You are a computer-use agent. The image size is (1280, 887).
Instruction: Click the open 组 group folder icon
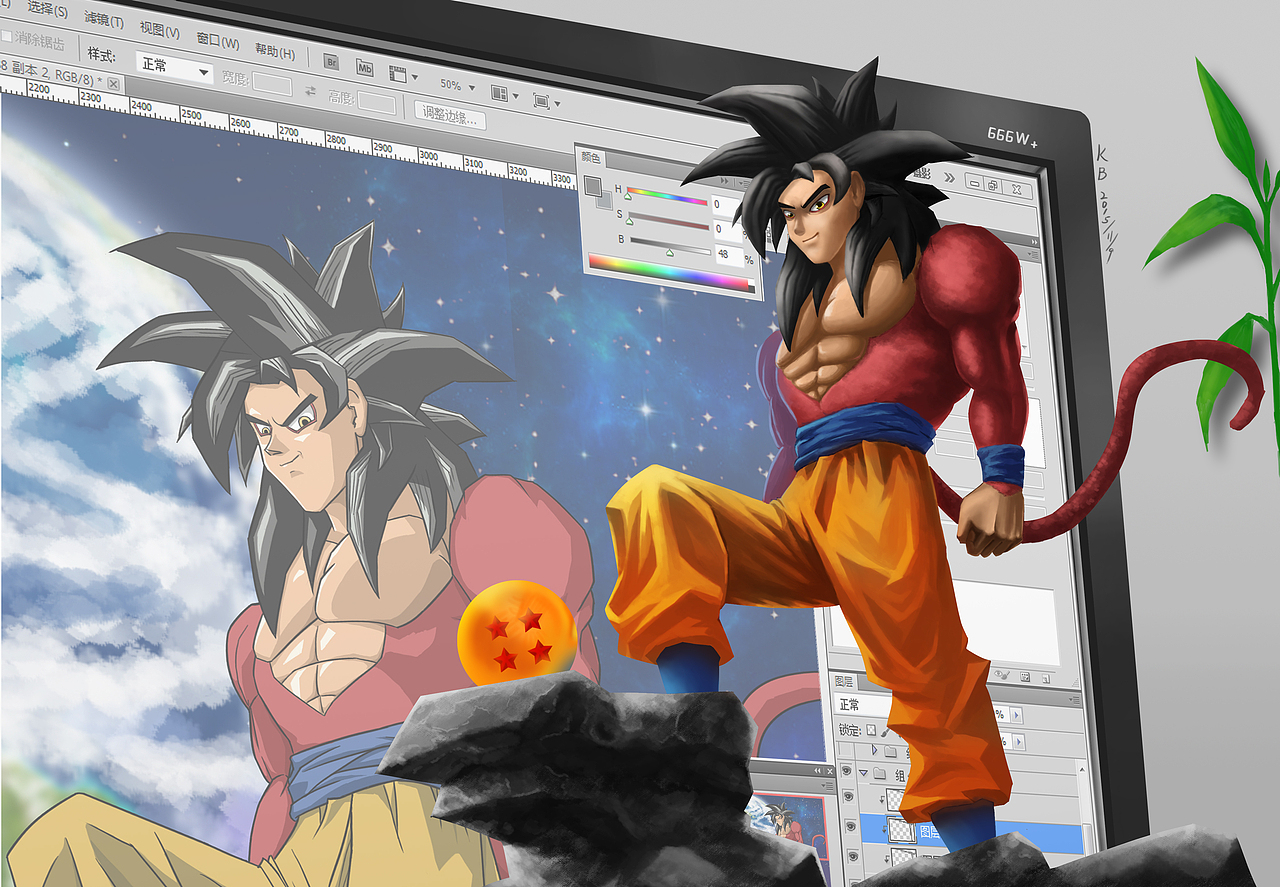(879, 773)
